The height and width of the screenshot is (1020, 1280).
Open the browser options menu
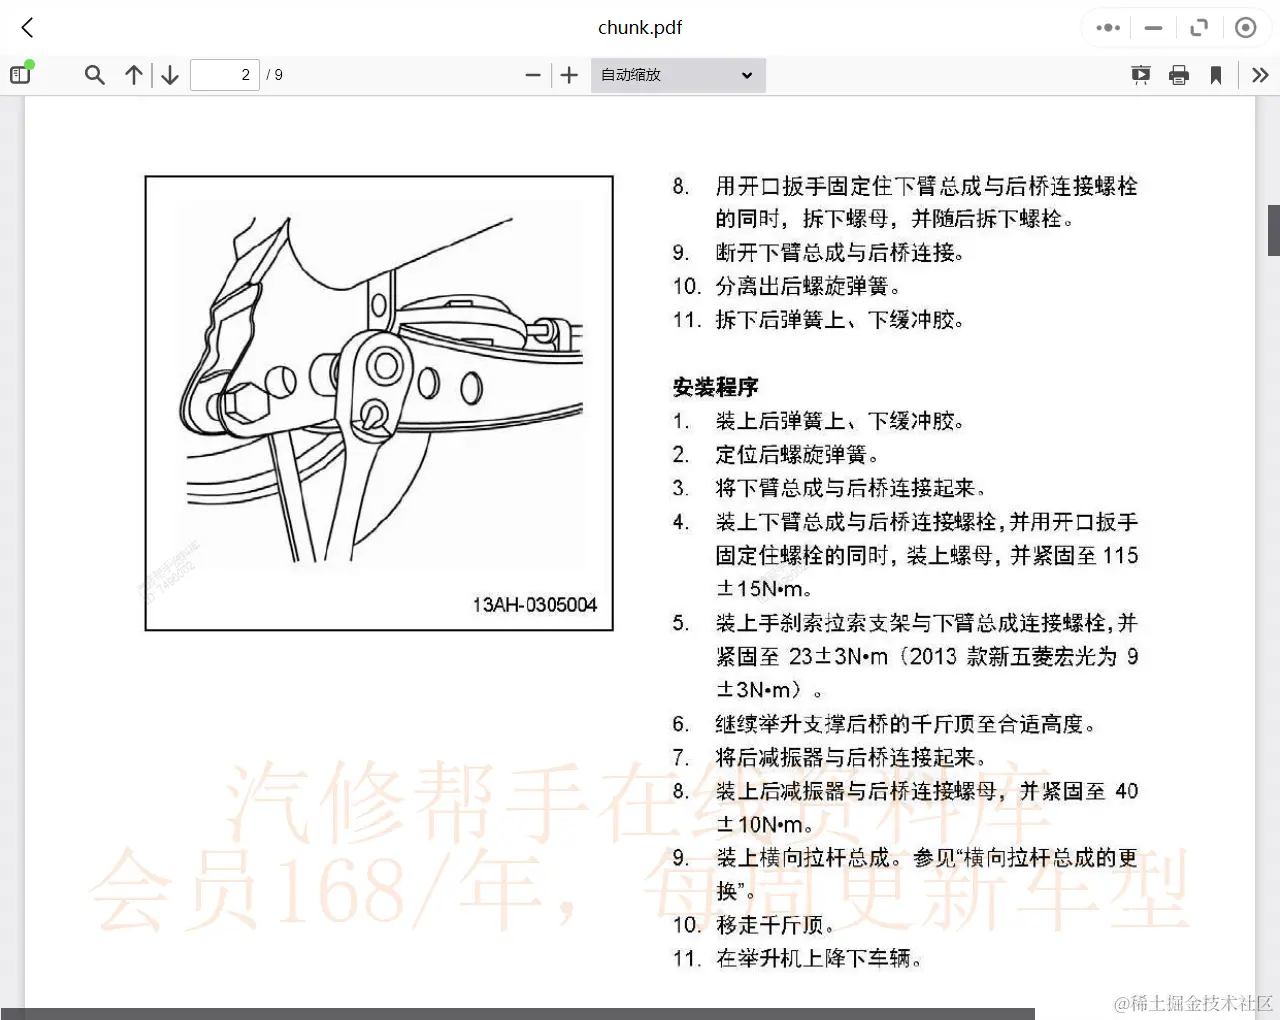1106,27
